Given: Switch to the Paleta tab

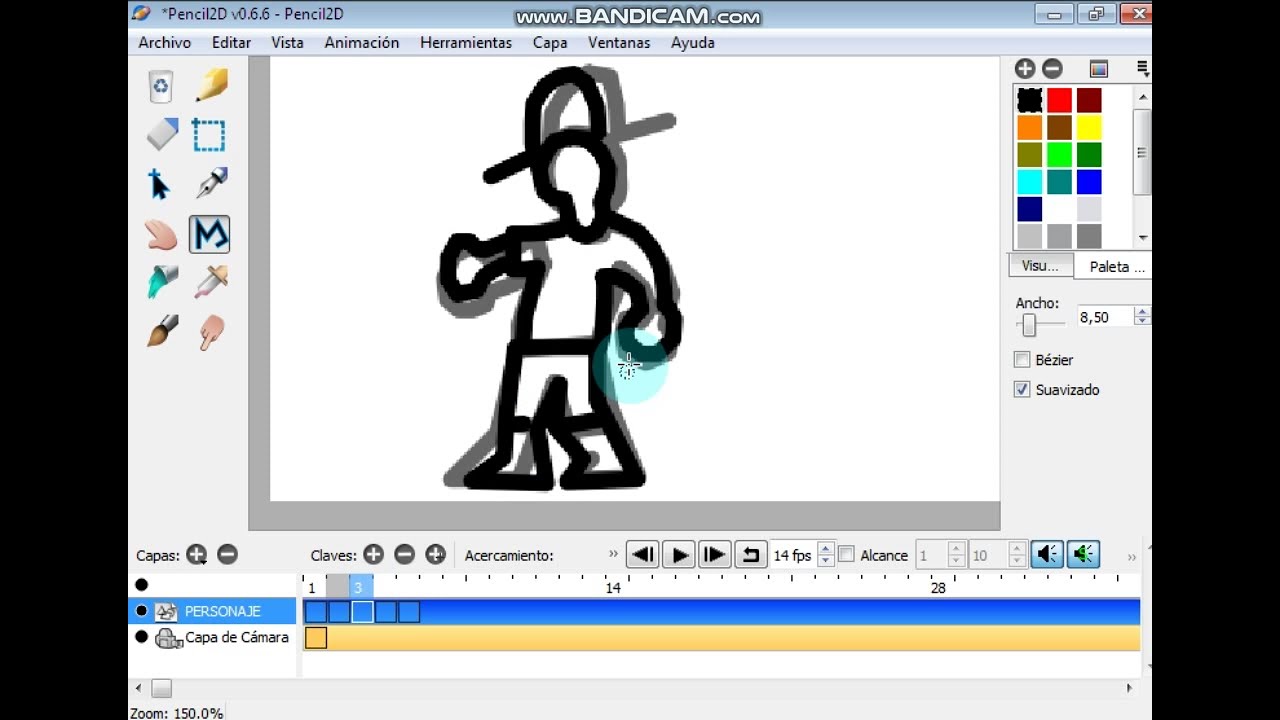Looking at the screenshot, I should point(1113,267).
